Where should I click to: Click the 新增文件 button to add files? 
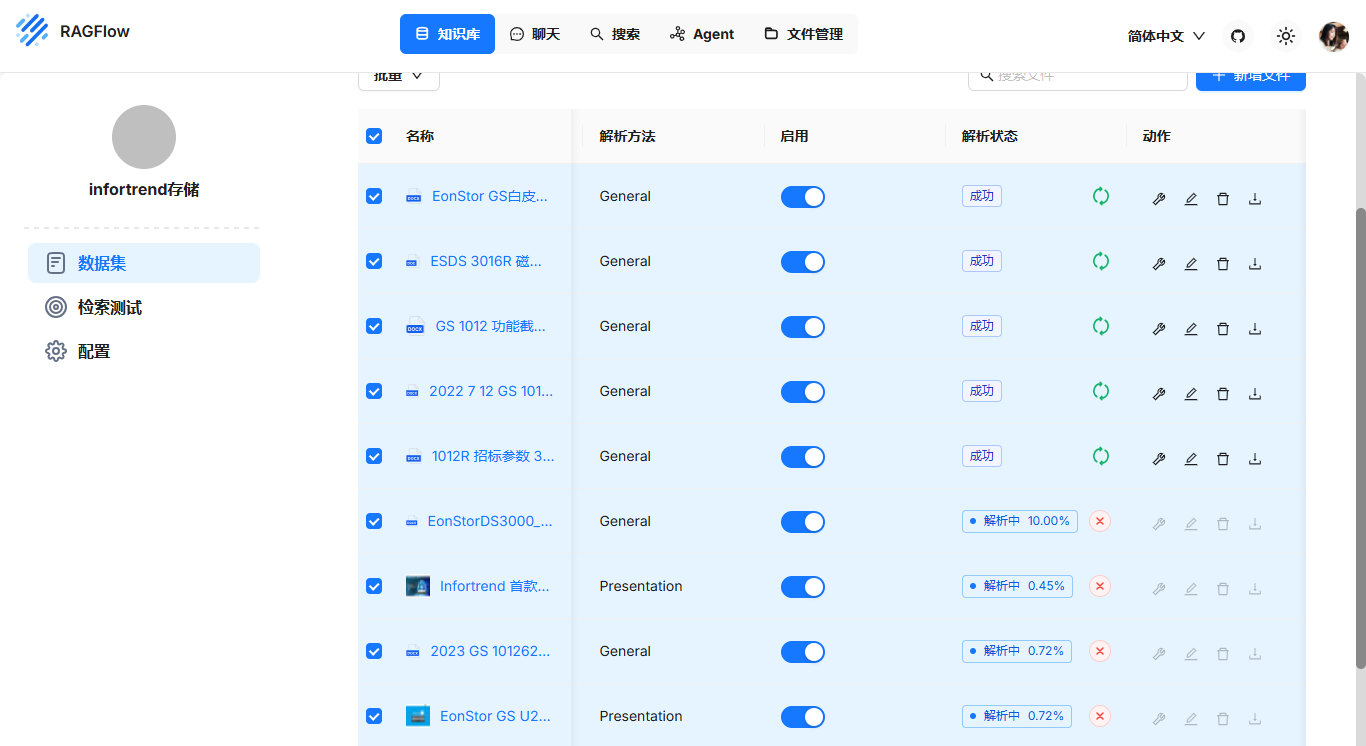tap(1250, 75)
